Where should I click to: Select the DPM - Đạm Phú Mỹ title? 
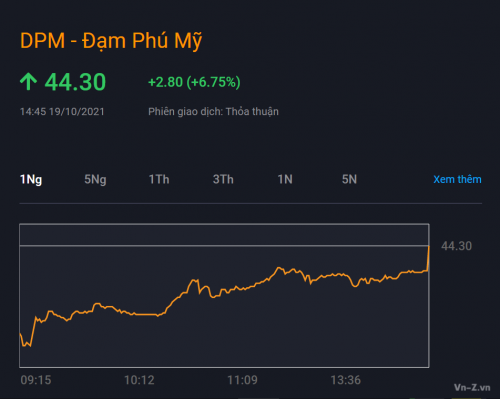pos(111,41)
